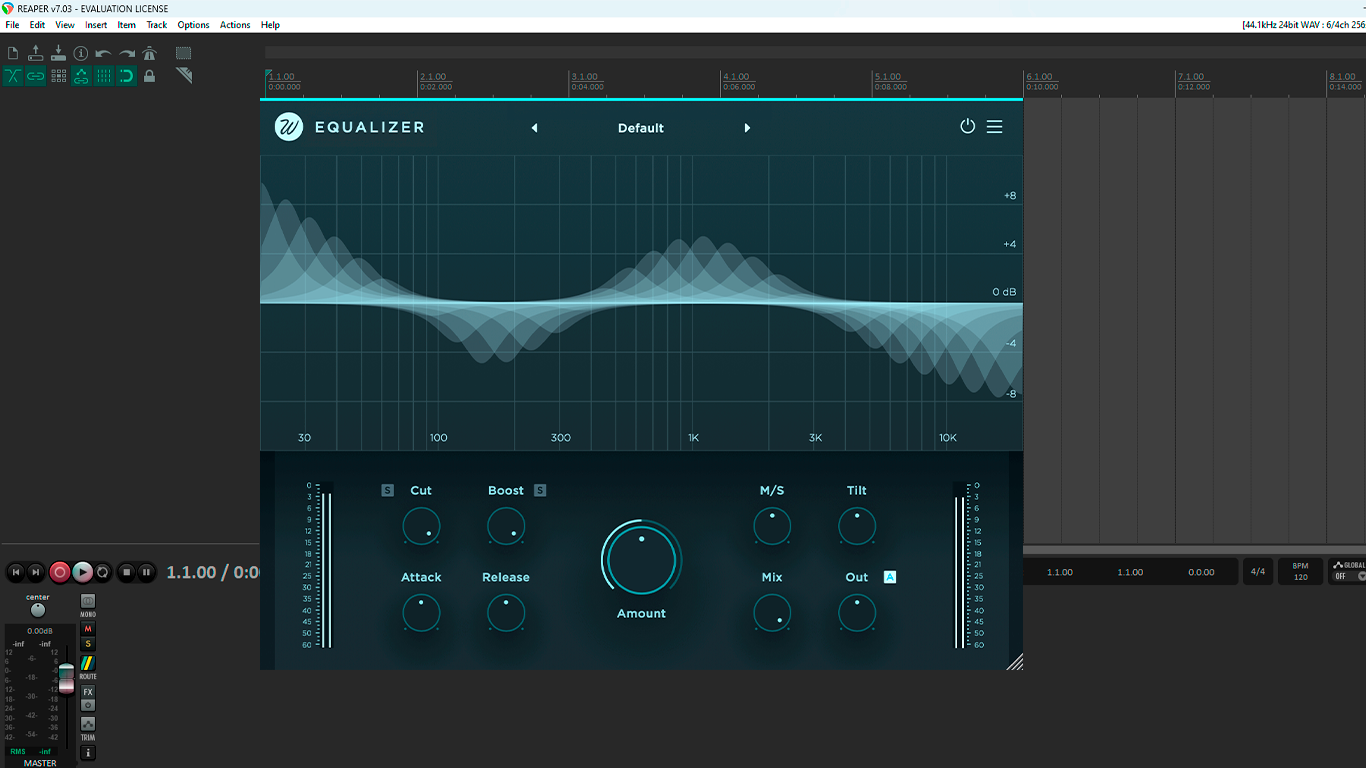Image resolution: width=1366 pixels, height=768 pixels.
Task: Toggle envelope points move with items
Action: [81, 75]
